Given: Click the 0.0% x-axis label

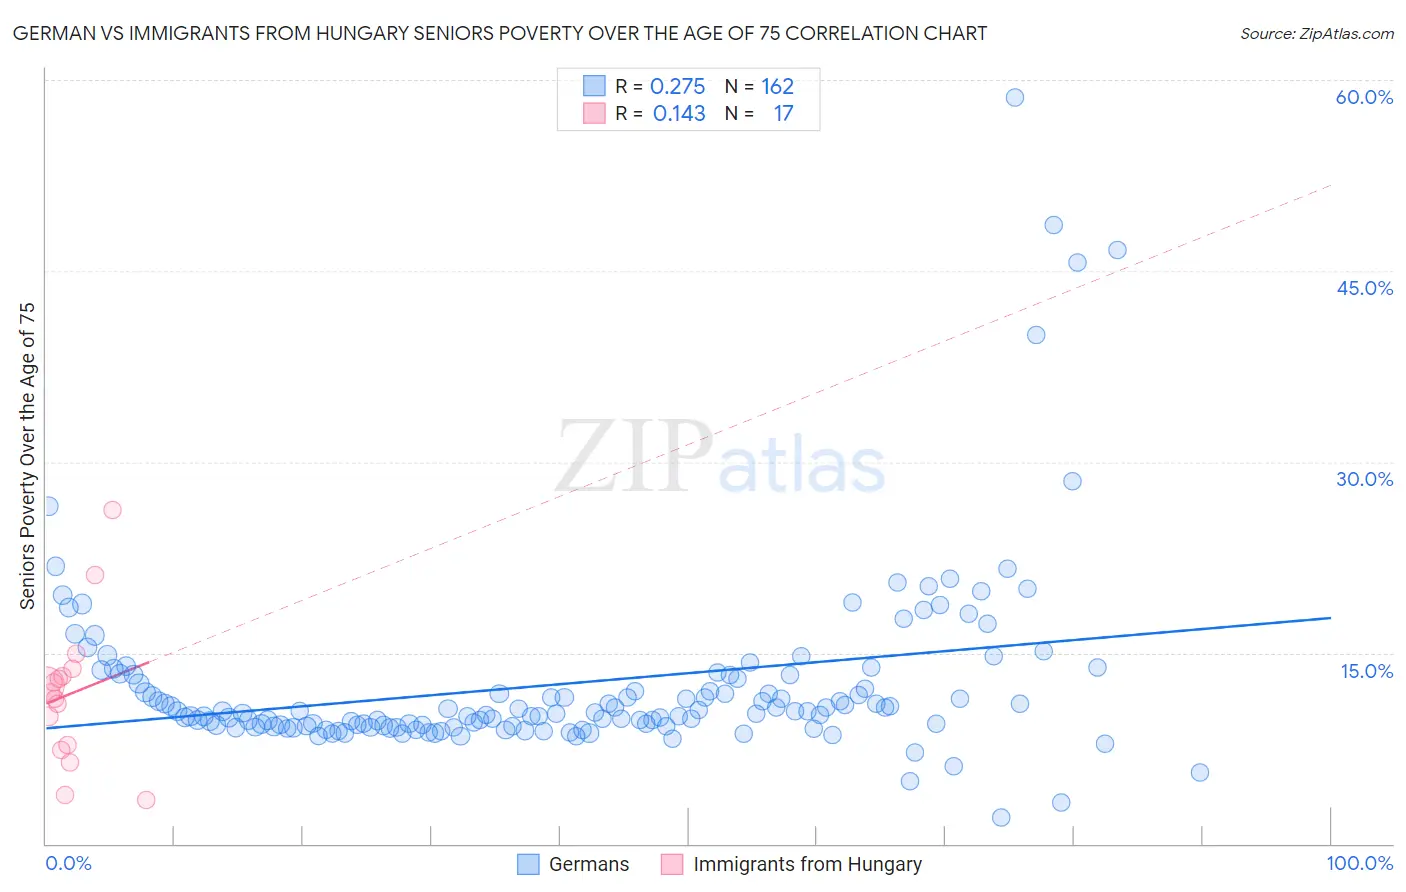Looking at the screenshot, I should coord(68,863).
